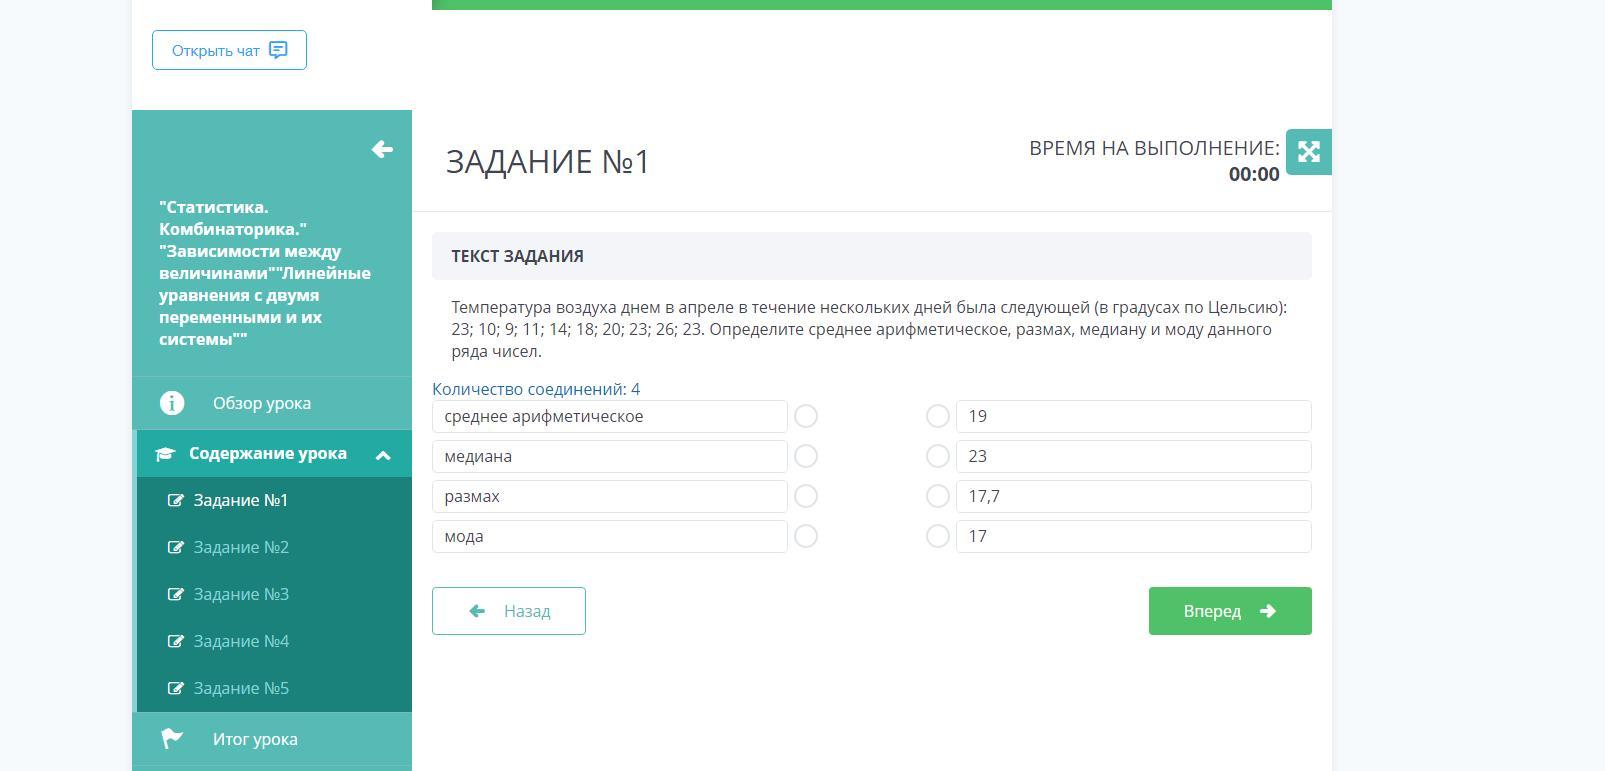1605x771 pixels.
Task: Click the info icon beside Обзор урока
Action: [172, 403]
